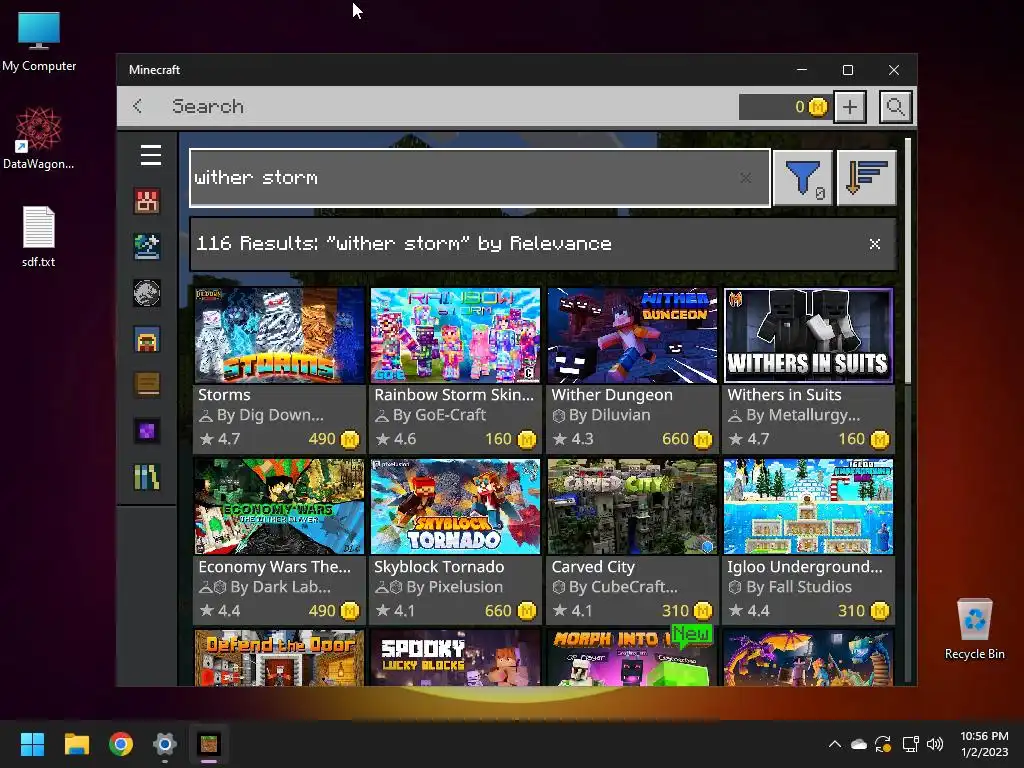Open Settings from the taskbar
Screen dimensions: 1024x768
tap(165, 744)
